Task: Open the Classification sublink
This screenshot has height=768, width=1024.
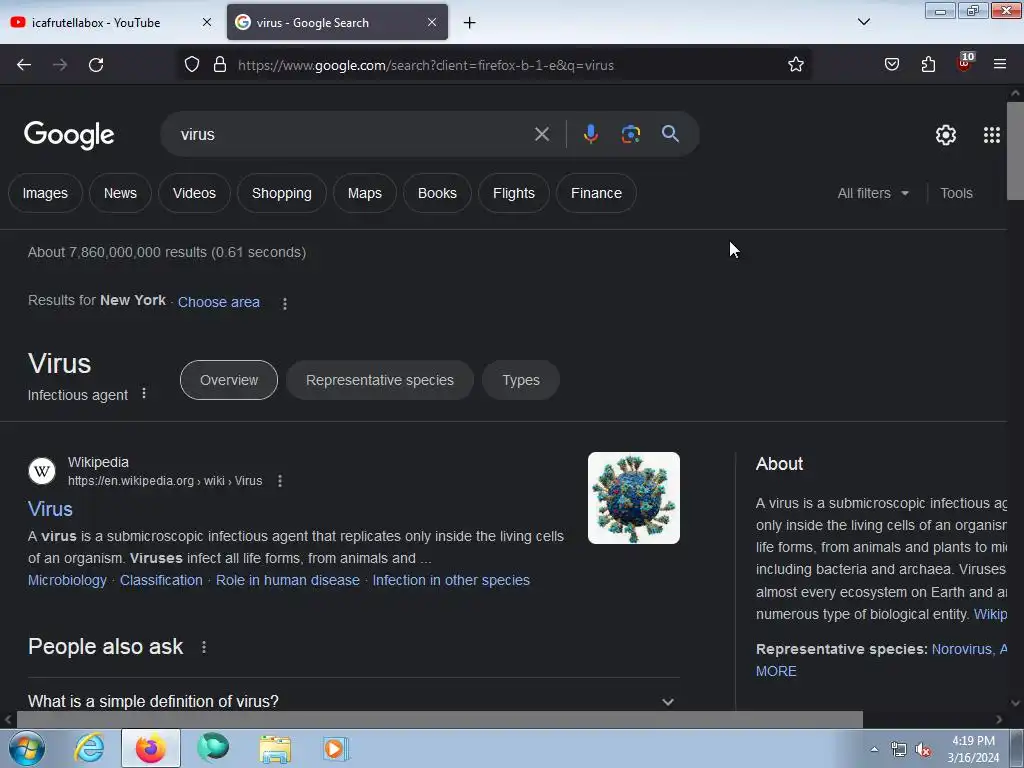Action: pos(161,580)
